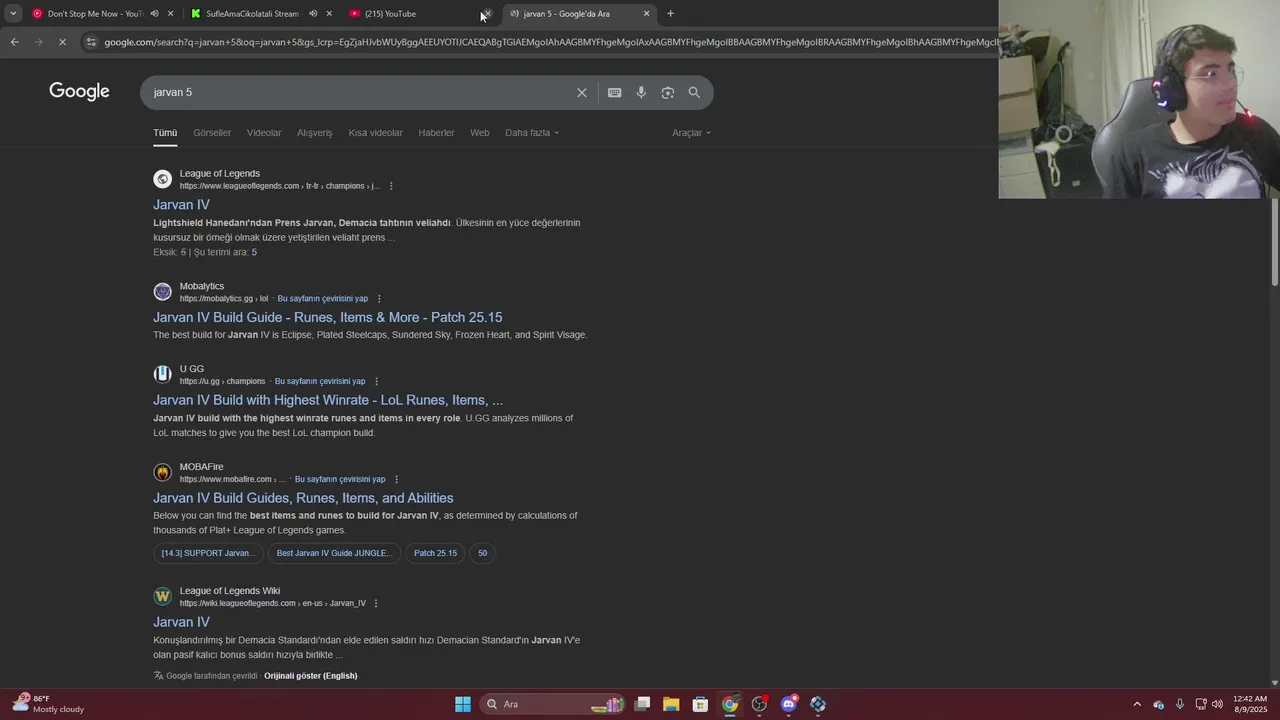Image resolution: width=1280 pixels, height=720 pixels.
Task: Open the [14.3] SUPPORT Jarvan chip
Action: (x=208, y=553)
